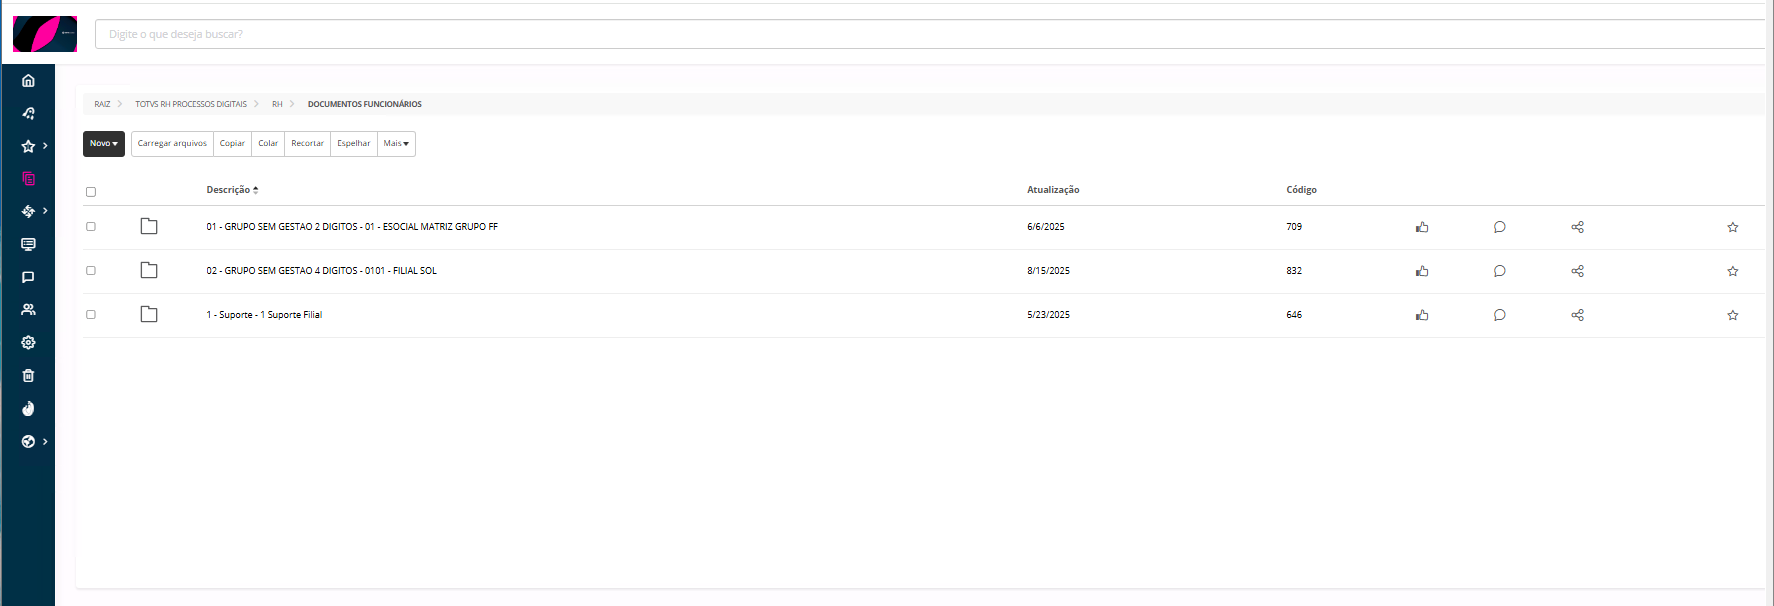Sort by Descrição column
Screen dimensions: 1774x606
(x=232, y=190)
